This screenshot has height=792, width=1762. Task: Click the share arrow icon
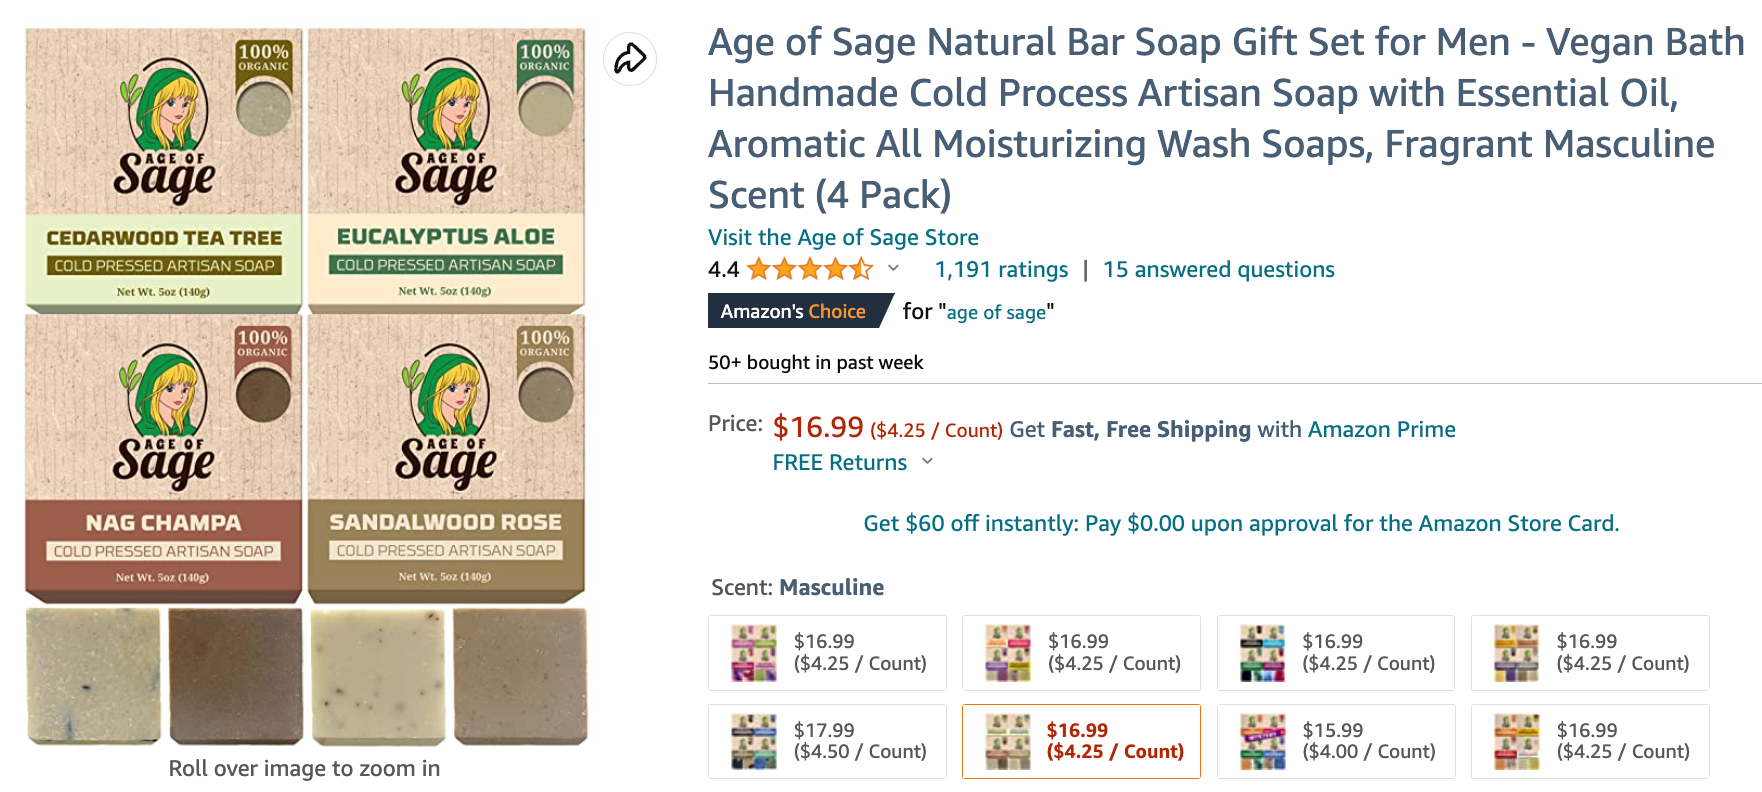pyautogui.click(x=630, y=58)
